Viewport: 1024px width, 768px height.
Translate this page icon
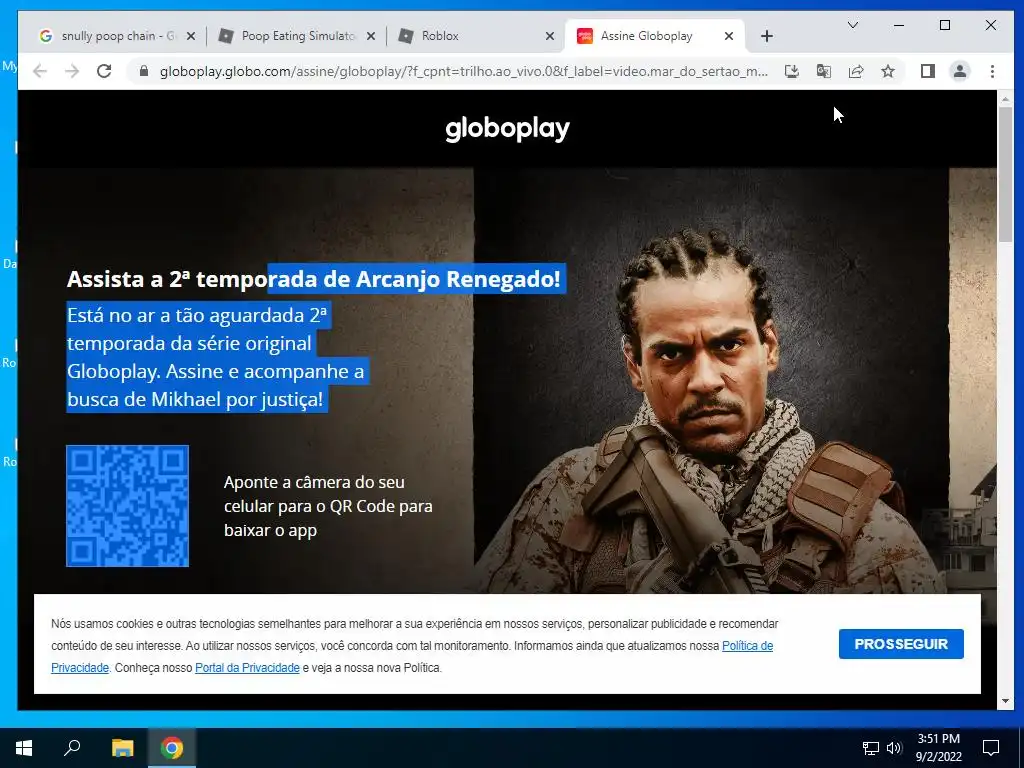pos(824,71)
